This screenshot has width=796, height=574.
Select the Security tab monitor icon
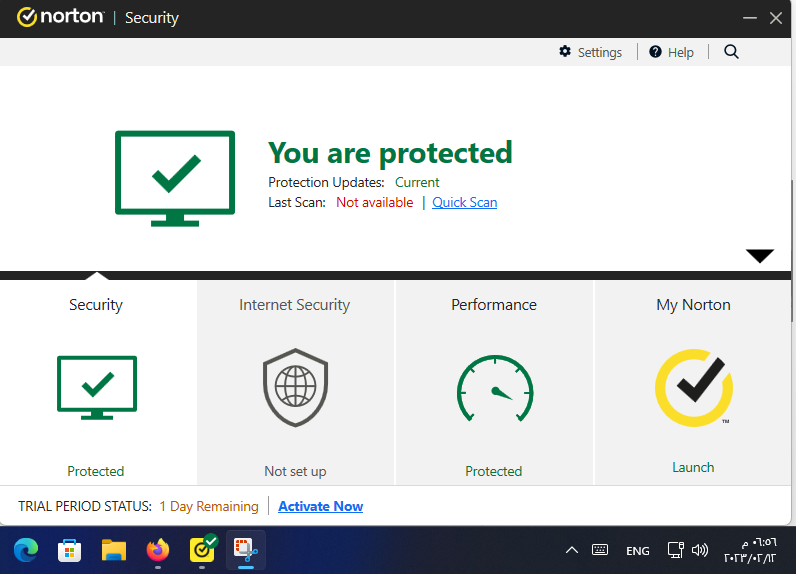(97, 388)
